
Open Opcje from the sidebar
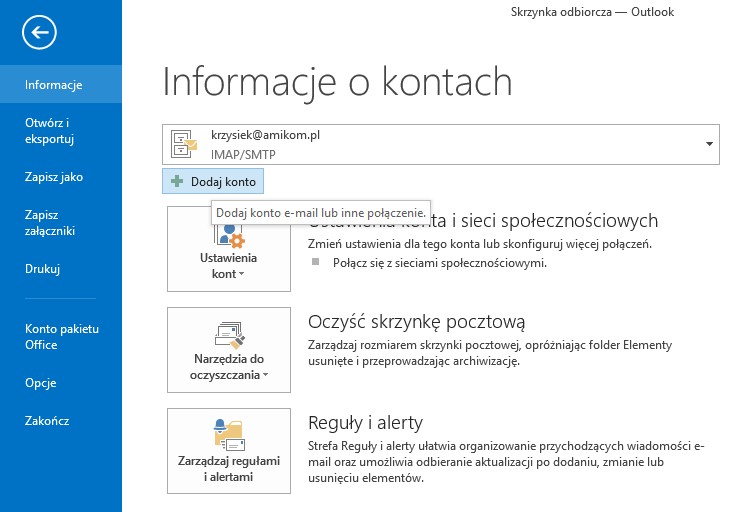tap(41, 383)
